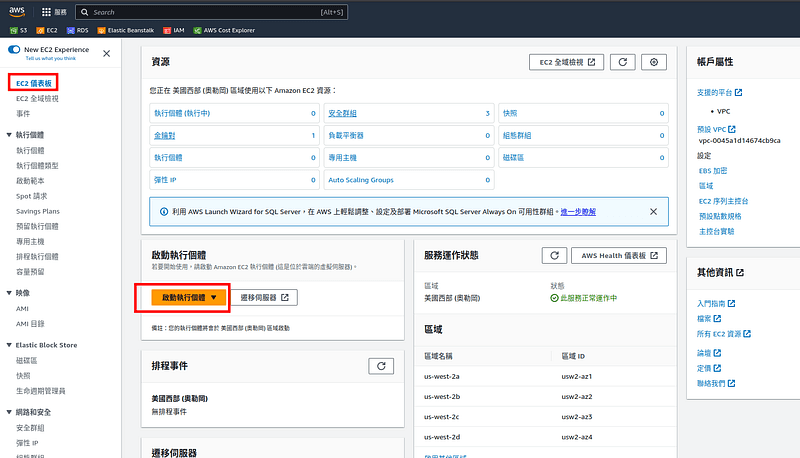
Task: Click the EC2 全域檢視 button in 資源 panel
Action: click(x=566, y=62)
